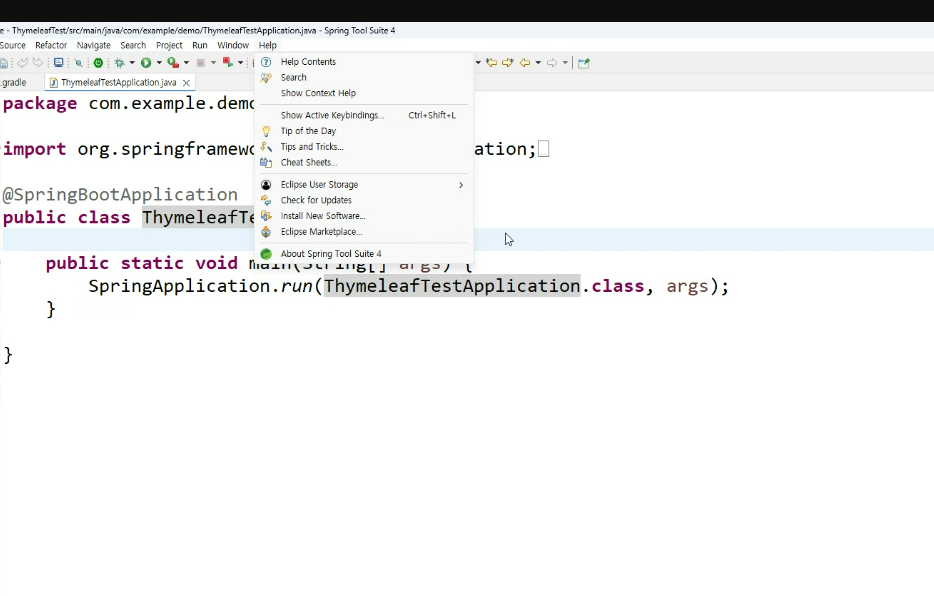This screenshot has height=596, width=934.
Task: Click the lightbulb icon beside Tip of the Day
Action: (x=266, y=131)
